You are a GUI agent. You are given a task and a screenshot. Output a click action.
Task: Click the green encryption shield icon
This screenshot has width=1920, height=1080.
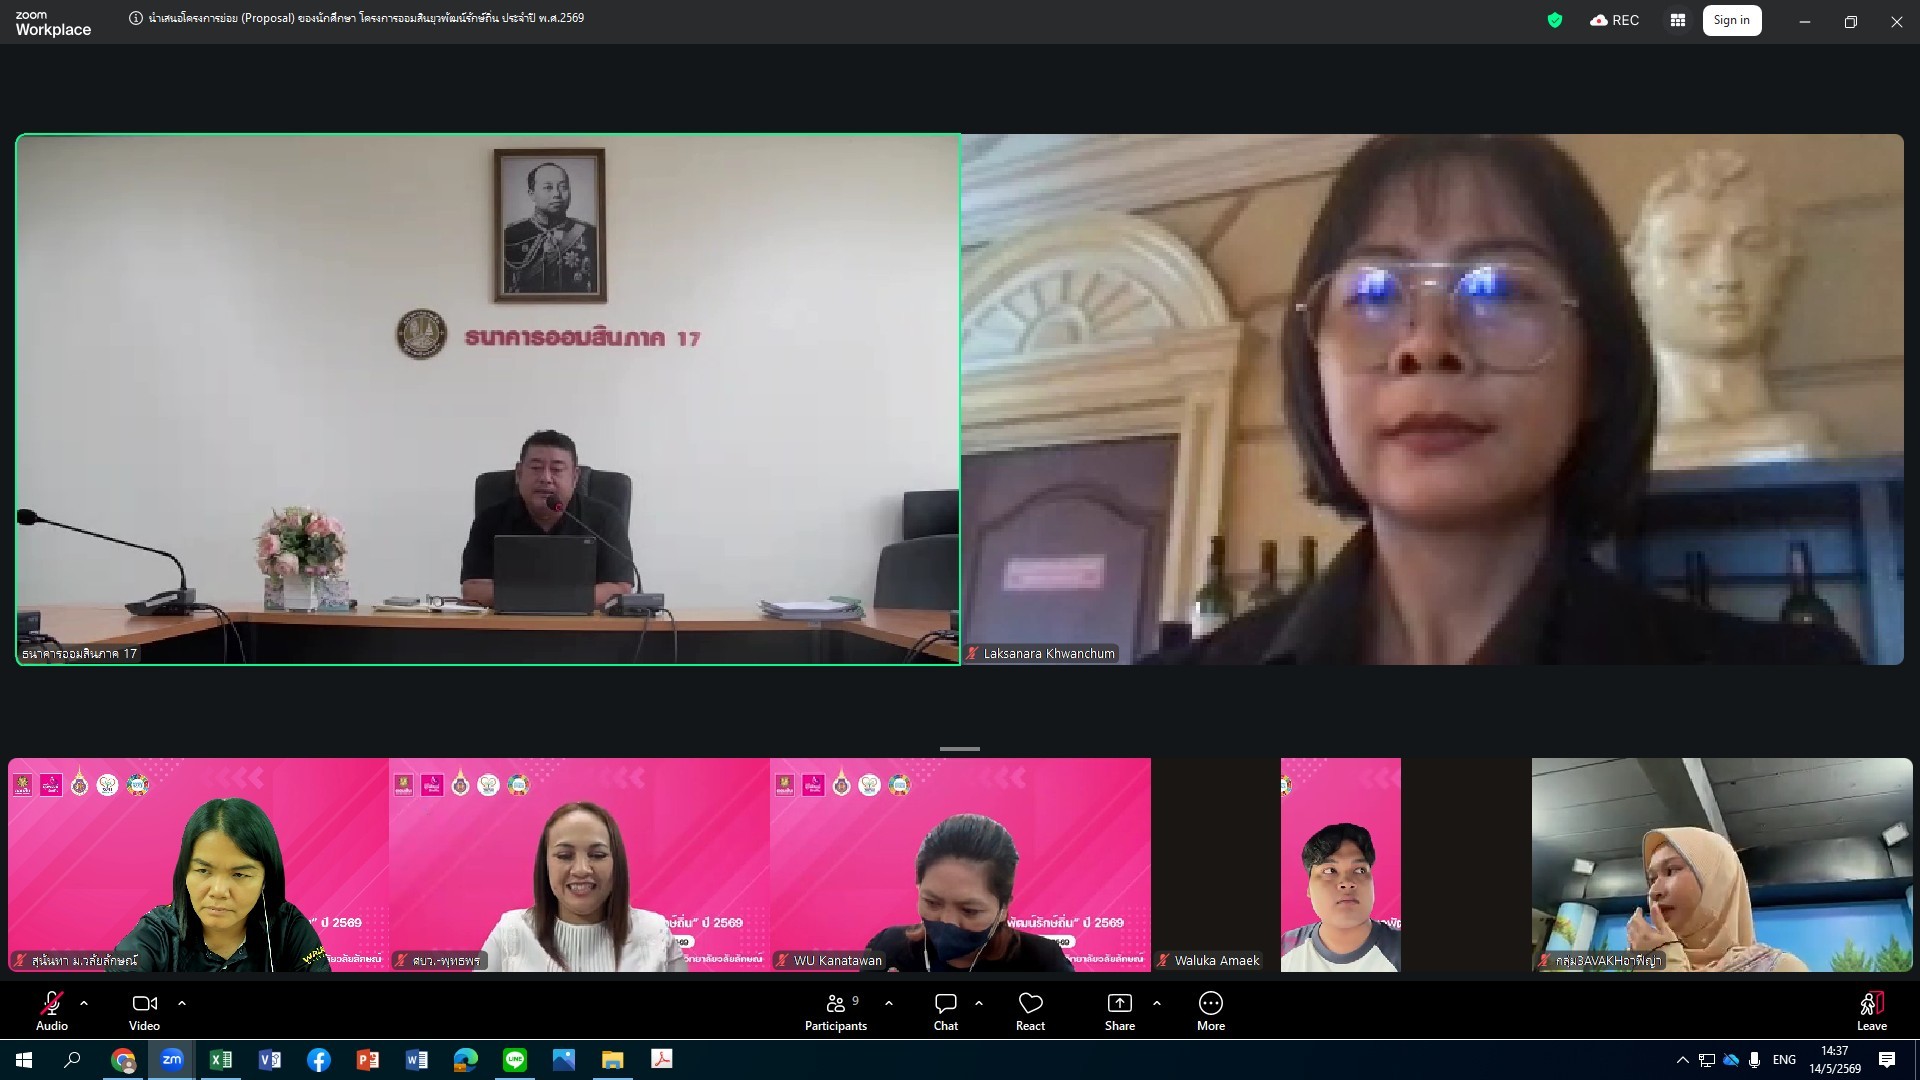(1554, 20)
